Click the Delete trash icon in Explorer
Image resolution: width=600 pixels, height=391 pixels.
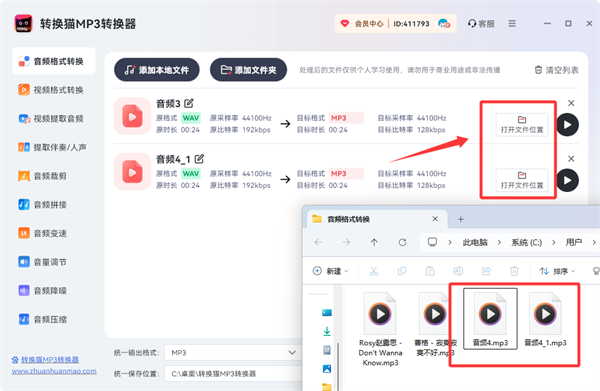point(514,271)
